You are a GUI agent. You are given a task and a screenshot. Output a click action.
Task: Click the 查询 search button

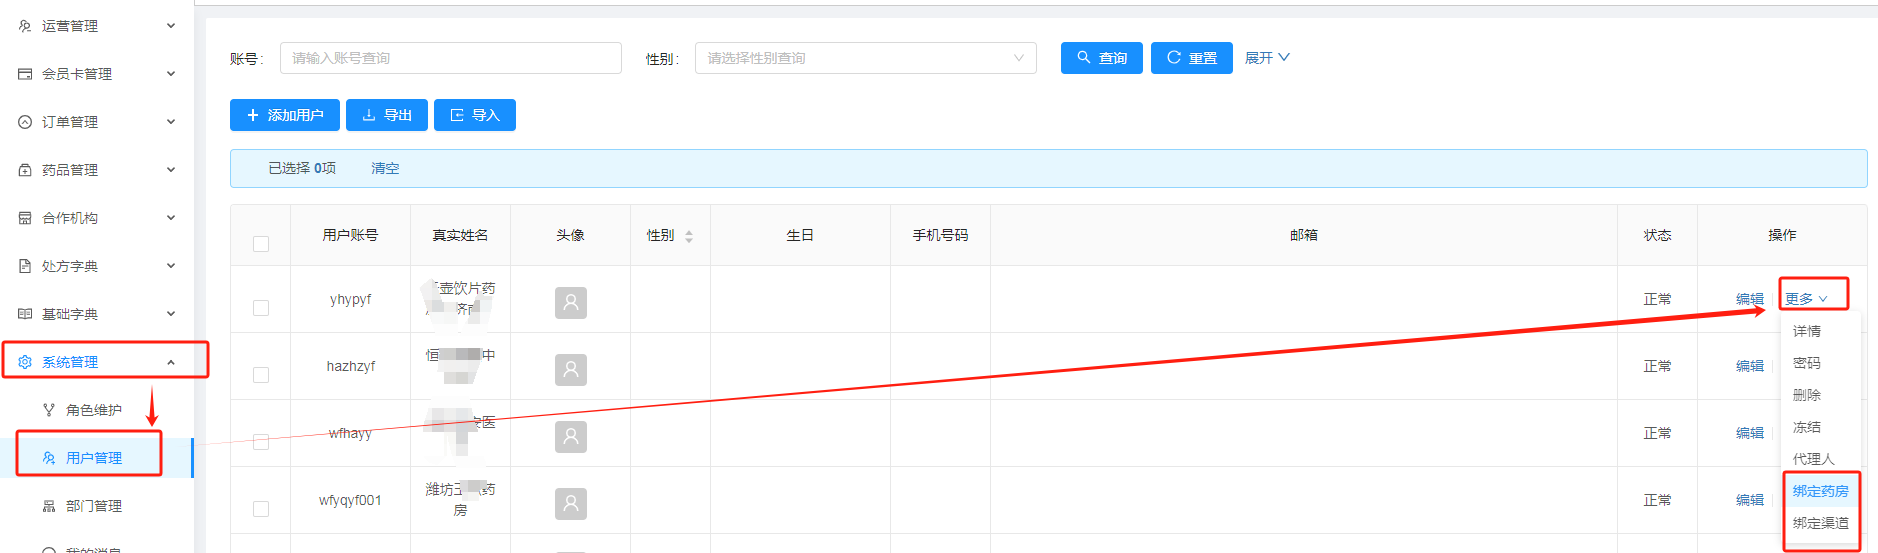(x=1101, y=58)
